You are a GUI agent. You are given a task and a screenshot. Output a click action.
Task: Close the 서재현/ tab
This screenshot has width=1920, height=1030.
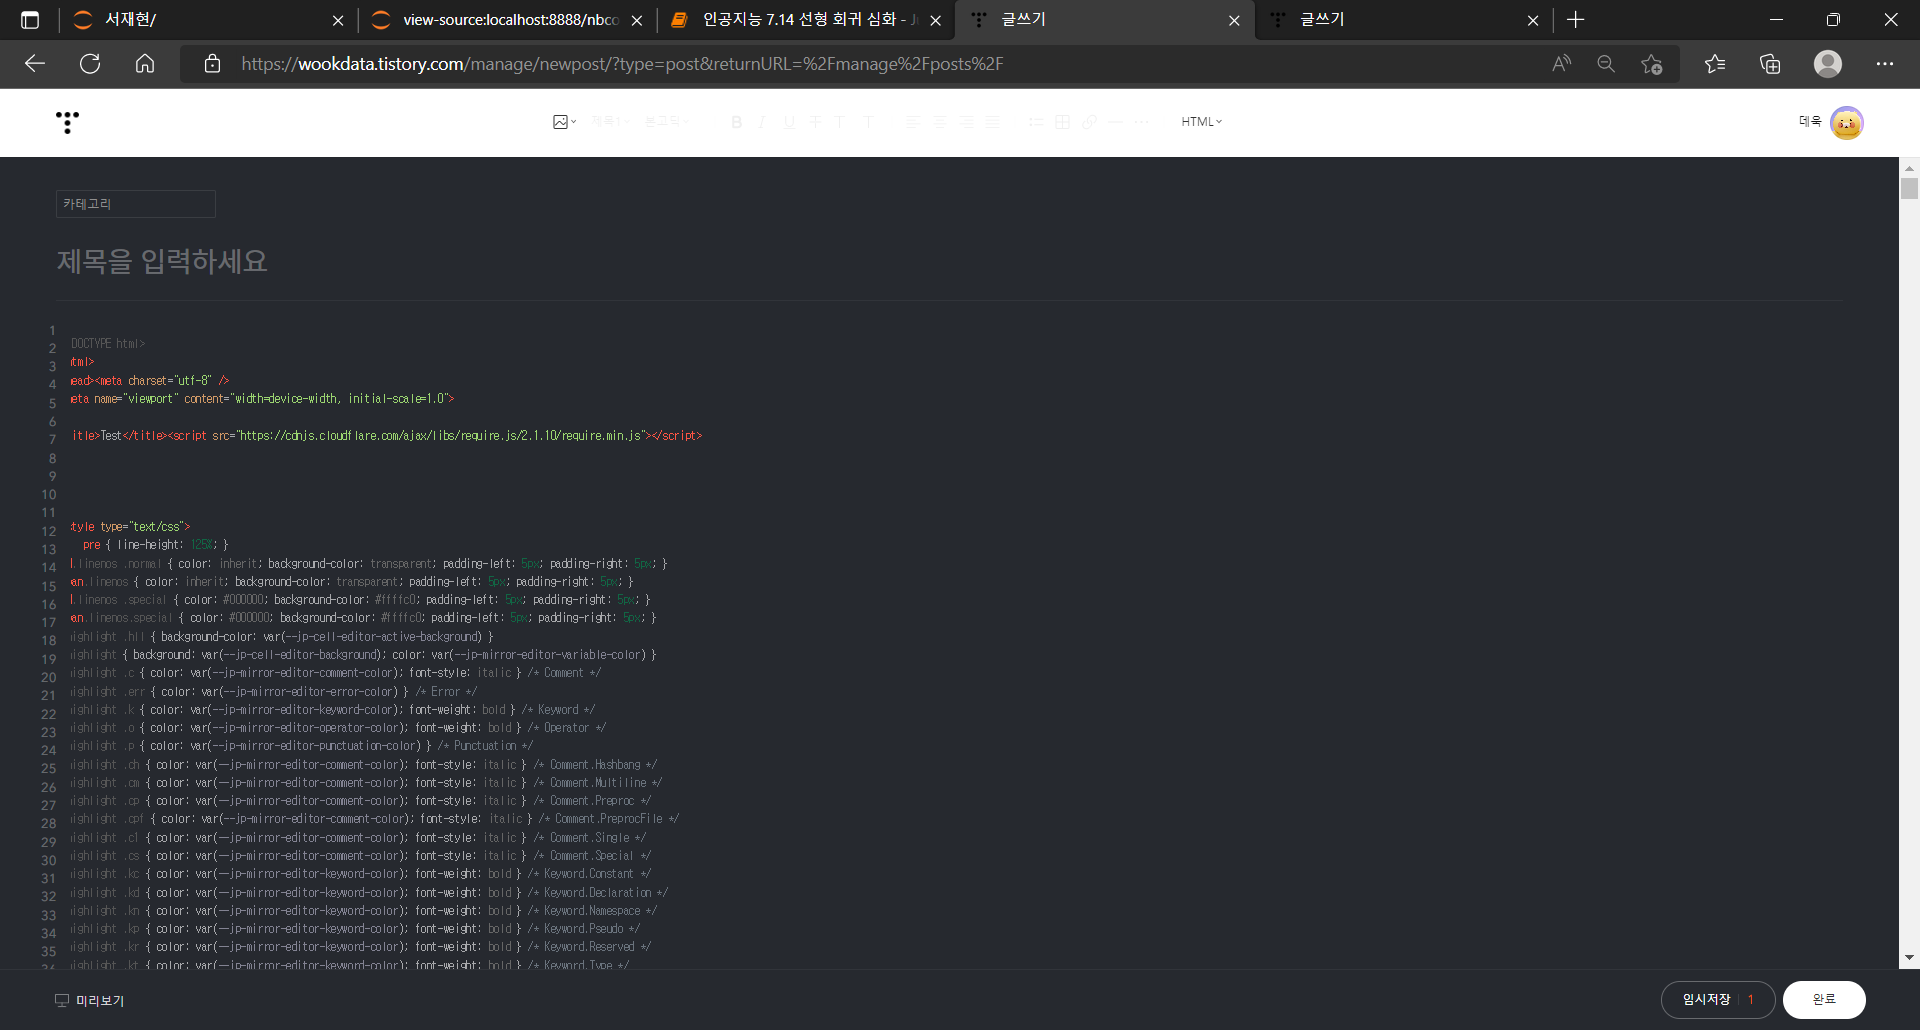338,20
